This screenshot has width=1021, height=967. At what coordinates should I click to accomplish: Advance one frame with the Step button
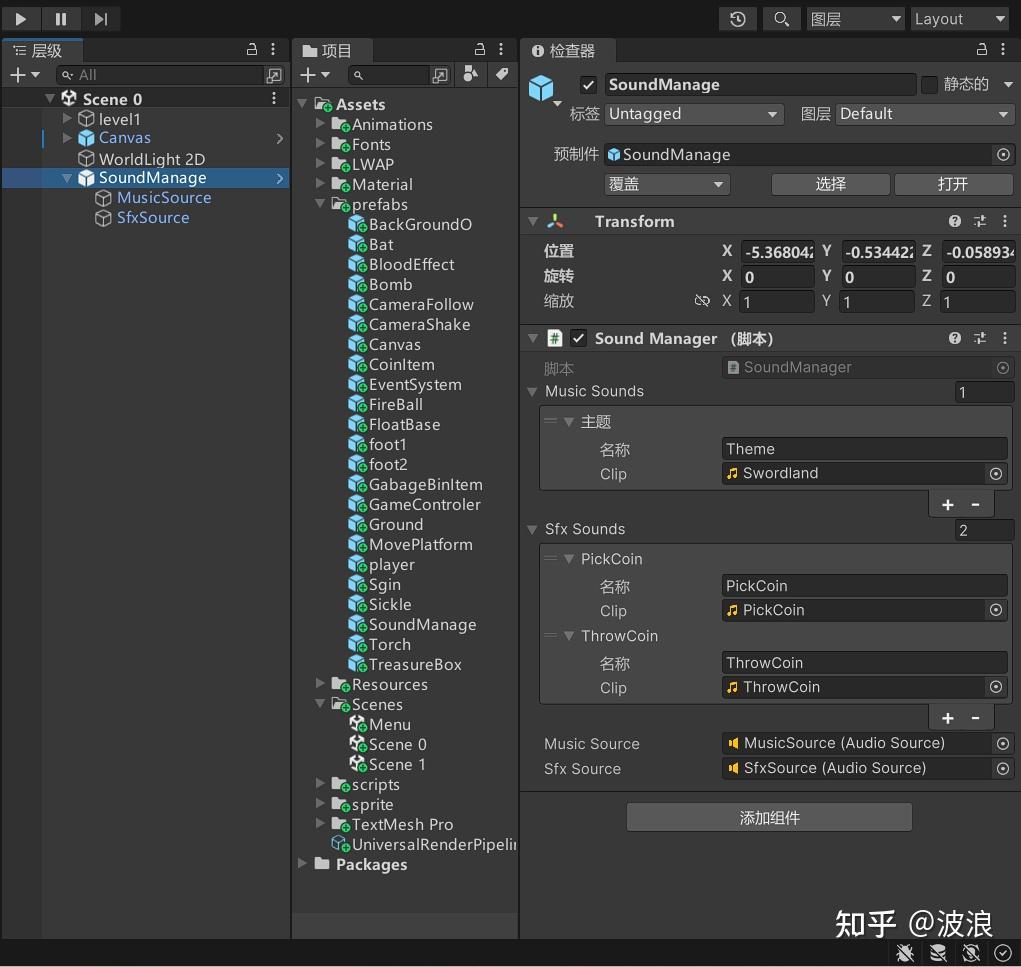click(x=100, y=19)
